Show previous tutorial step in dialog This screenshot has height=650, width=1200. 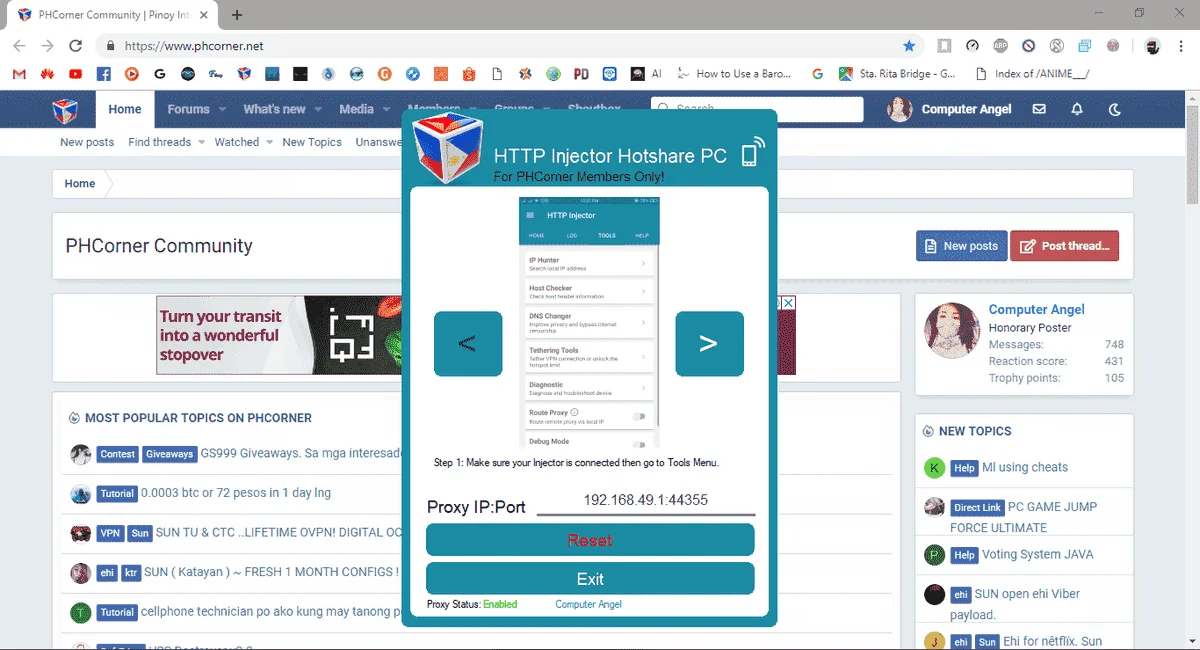pos(468,344)
